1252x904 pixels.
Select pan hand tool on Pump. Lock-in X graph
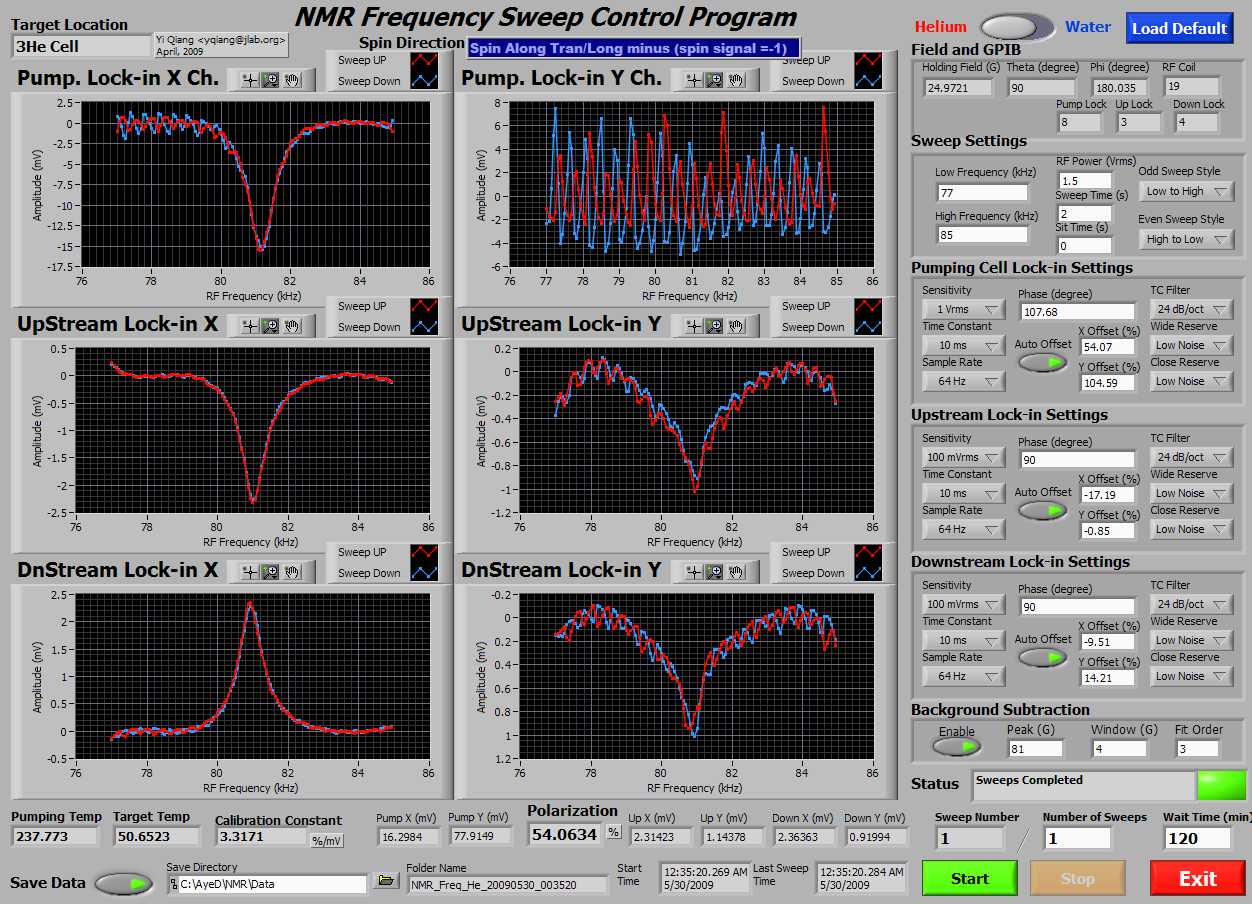pyautogui.click(x=293, y=80)
